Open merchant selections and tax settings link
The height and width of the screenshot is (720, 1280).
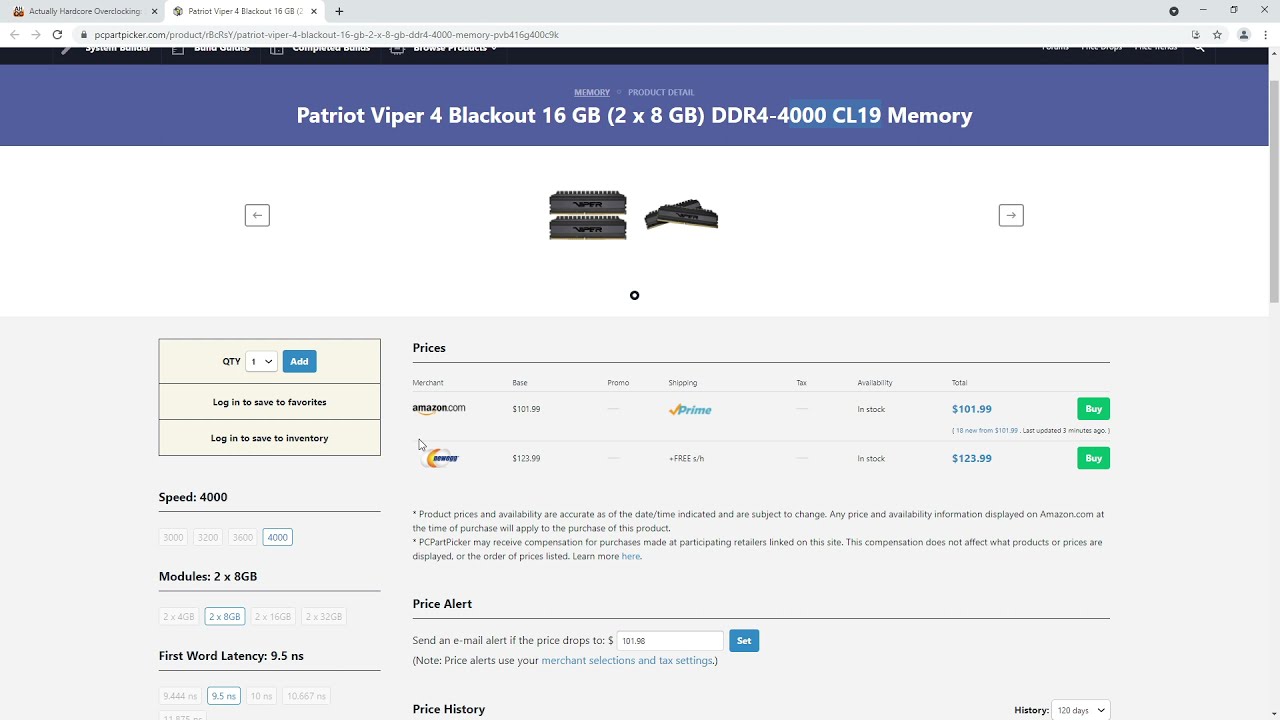[x=627, y=660]
